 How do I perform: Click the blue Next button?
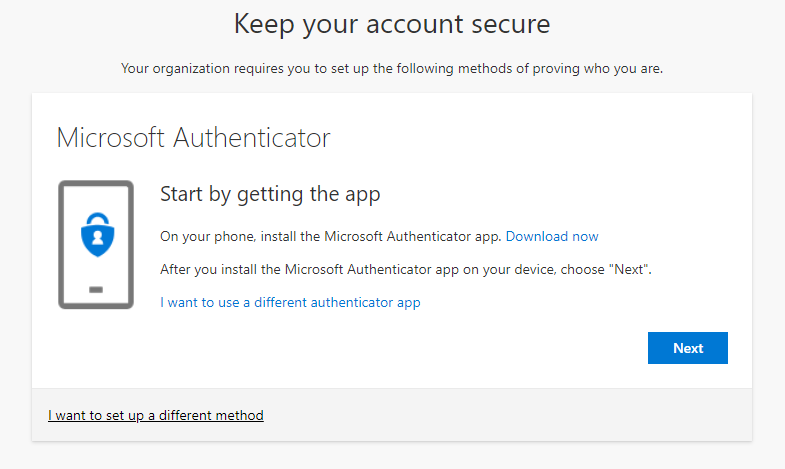[687, 348]
